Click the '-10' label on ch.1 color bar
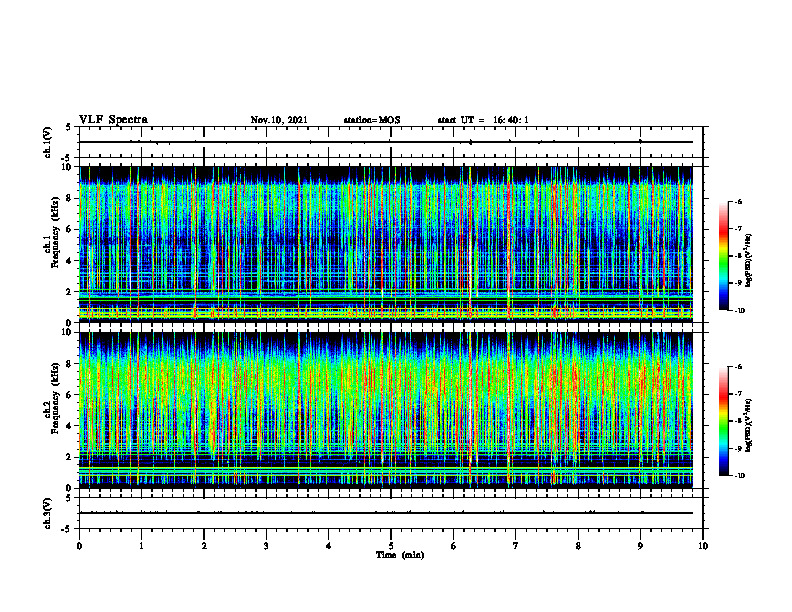The image size is (792, 612). [739, 311]
